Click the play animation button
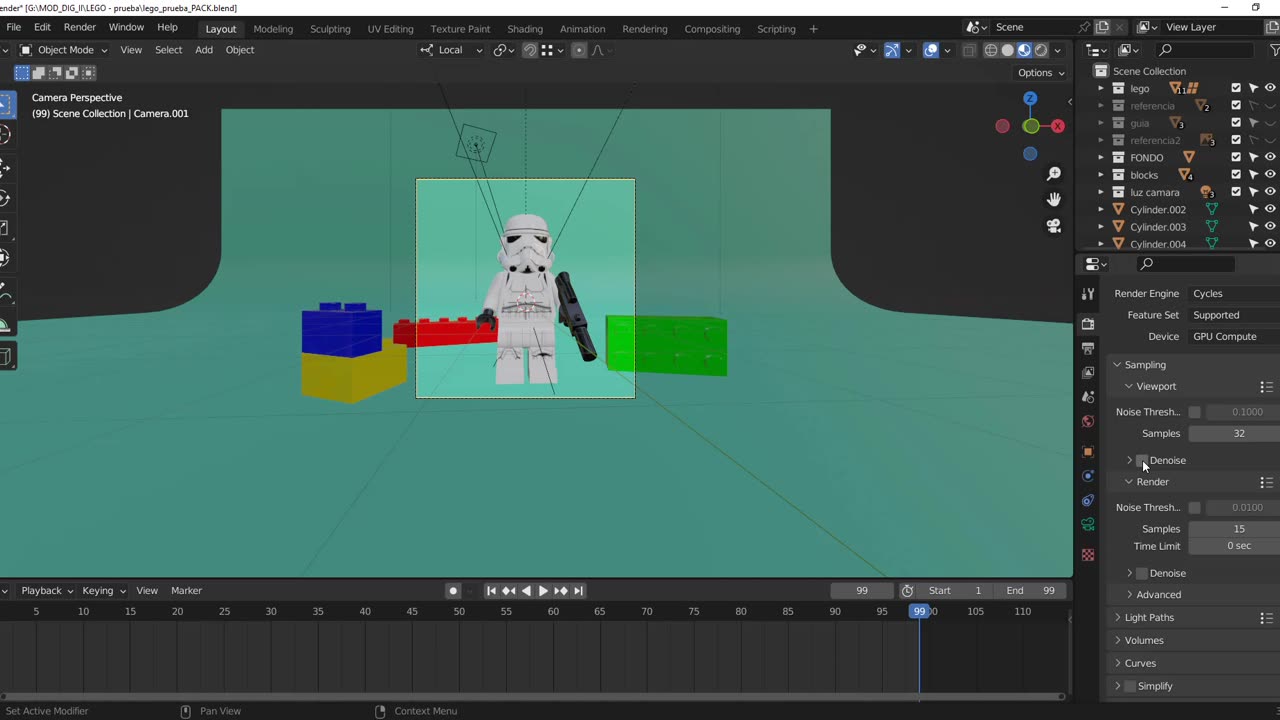Screen dimensions: 1280x720 tap(543, 591)
